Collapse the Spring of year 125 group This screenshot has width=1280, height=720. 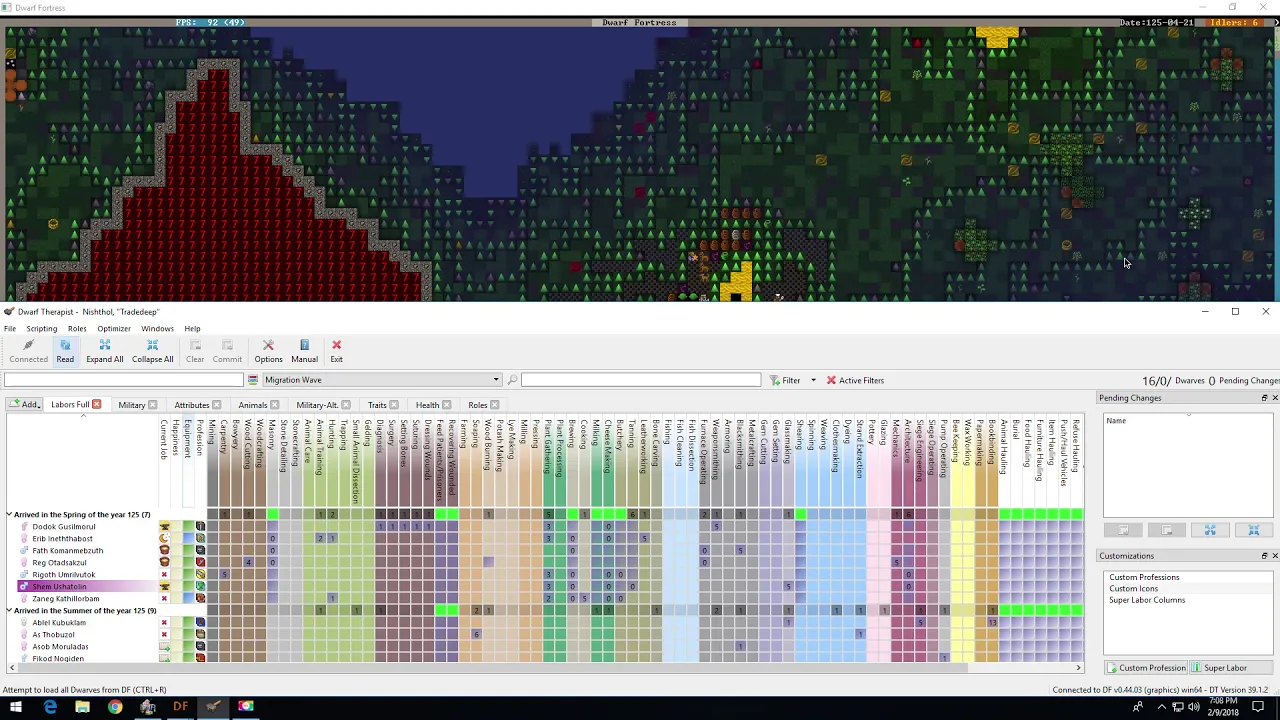coord(9,515)
